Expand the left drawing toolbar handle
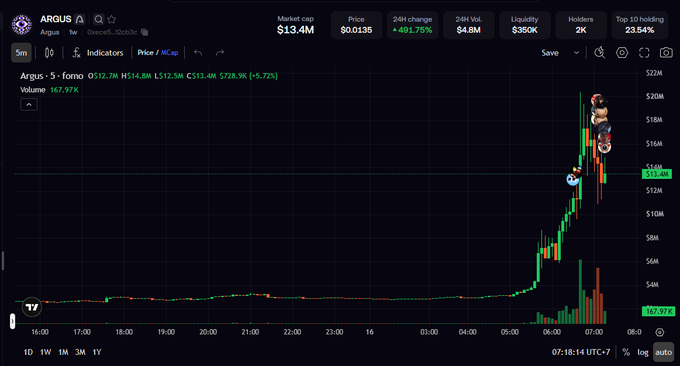Screen dimensions: 680x366 tap(12, 321)
